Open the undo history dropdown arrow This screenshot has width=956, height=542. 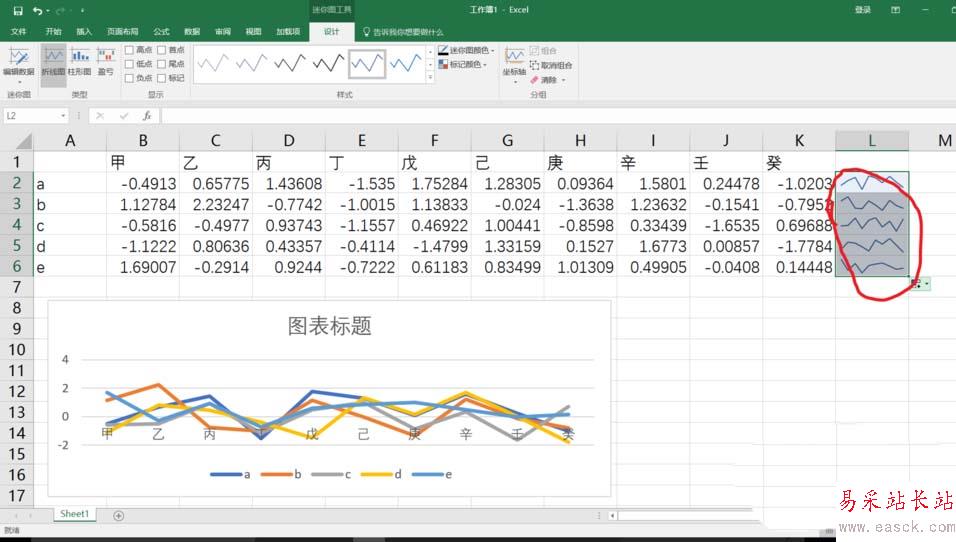(48, 10)
